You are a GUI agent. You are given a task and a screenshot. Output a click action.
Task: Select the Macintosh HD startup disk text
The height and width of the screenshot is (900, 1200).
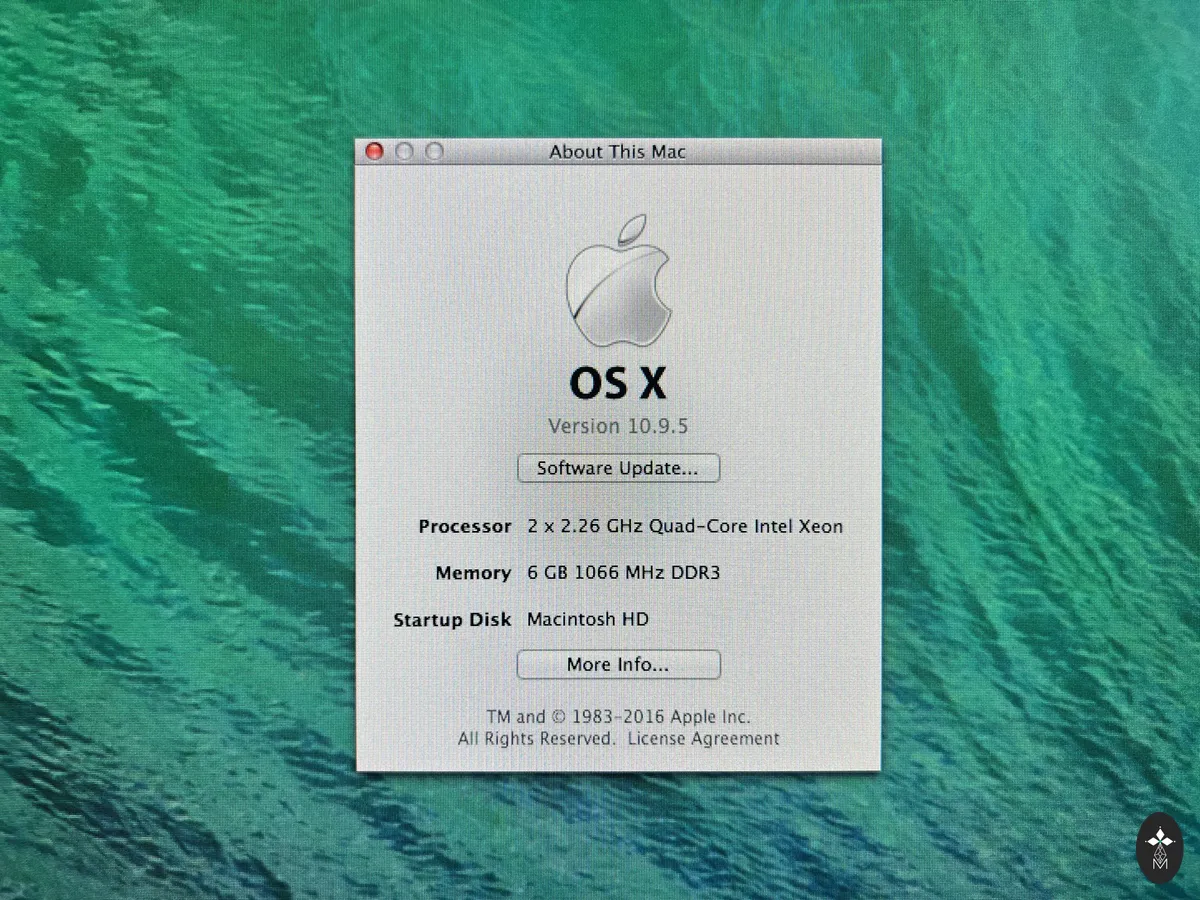point(588,619)
